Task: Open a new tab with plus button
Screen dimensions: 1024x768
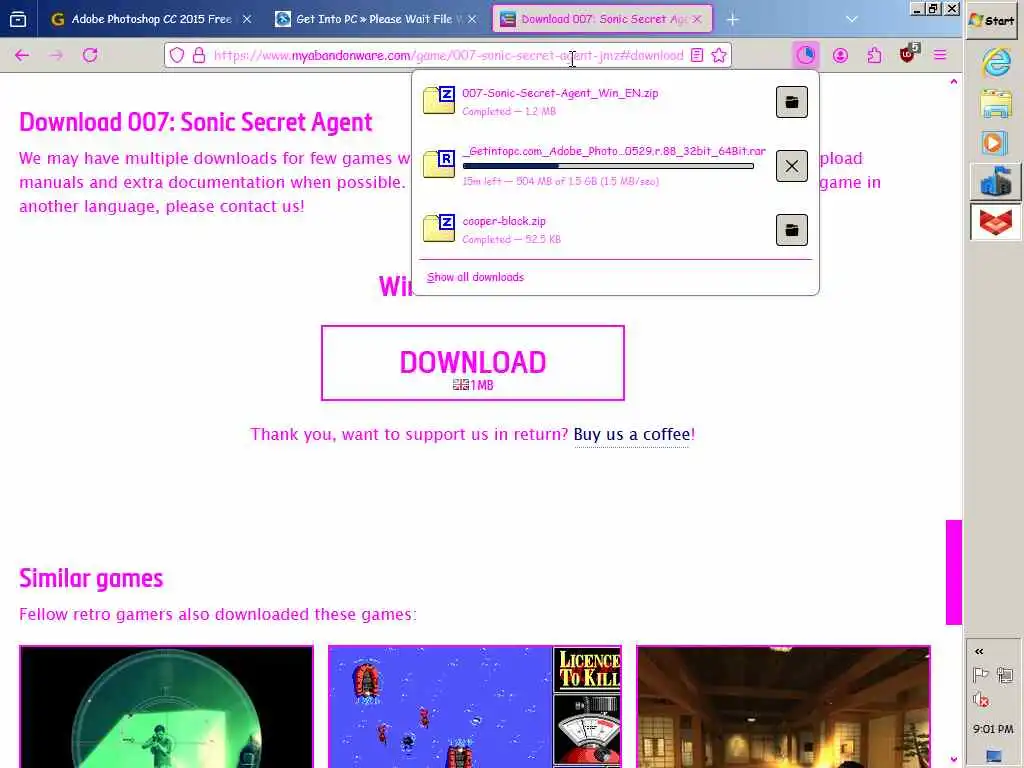Action: point(733,20)
